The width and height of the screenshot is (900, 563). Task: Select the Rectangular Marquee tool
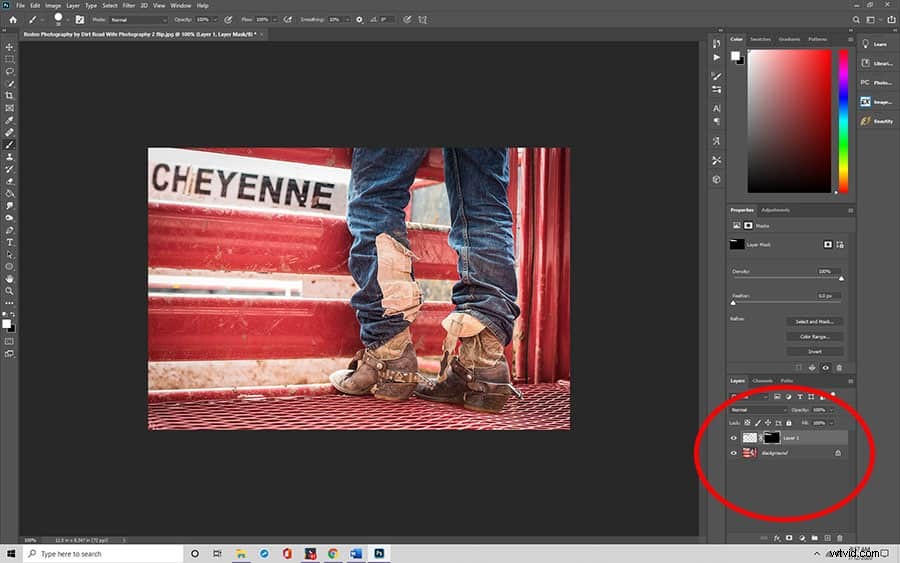(x=9, y=59)
